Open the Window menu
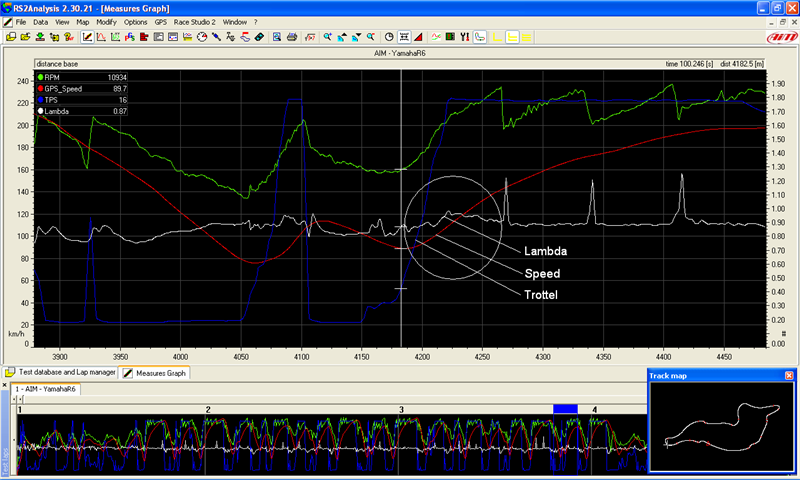The width and height of the screenshot is (800, 480). point(235,22)
